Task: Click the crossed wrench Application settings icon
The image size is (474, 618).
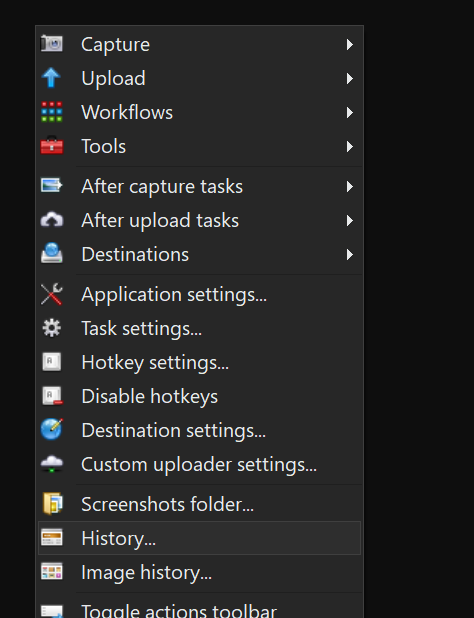Action: (52, 294)
